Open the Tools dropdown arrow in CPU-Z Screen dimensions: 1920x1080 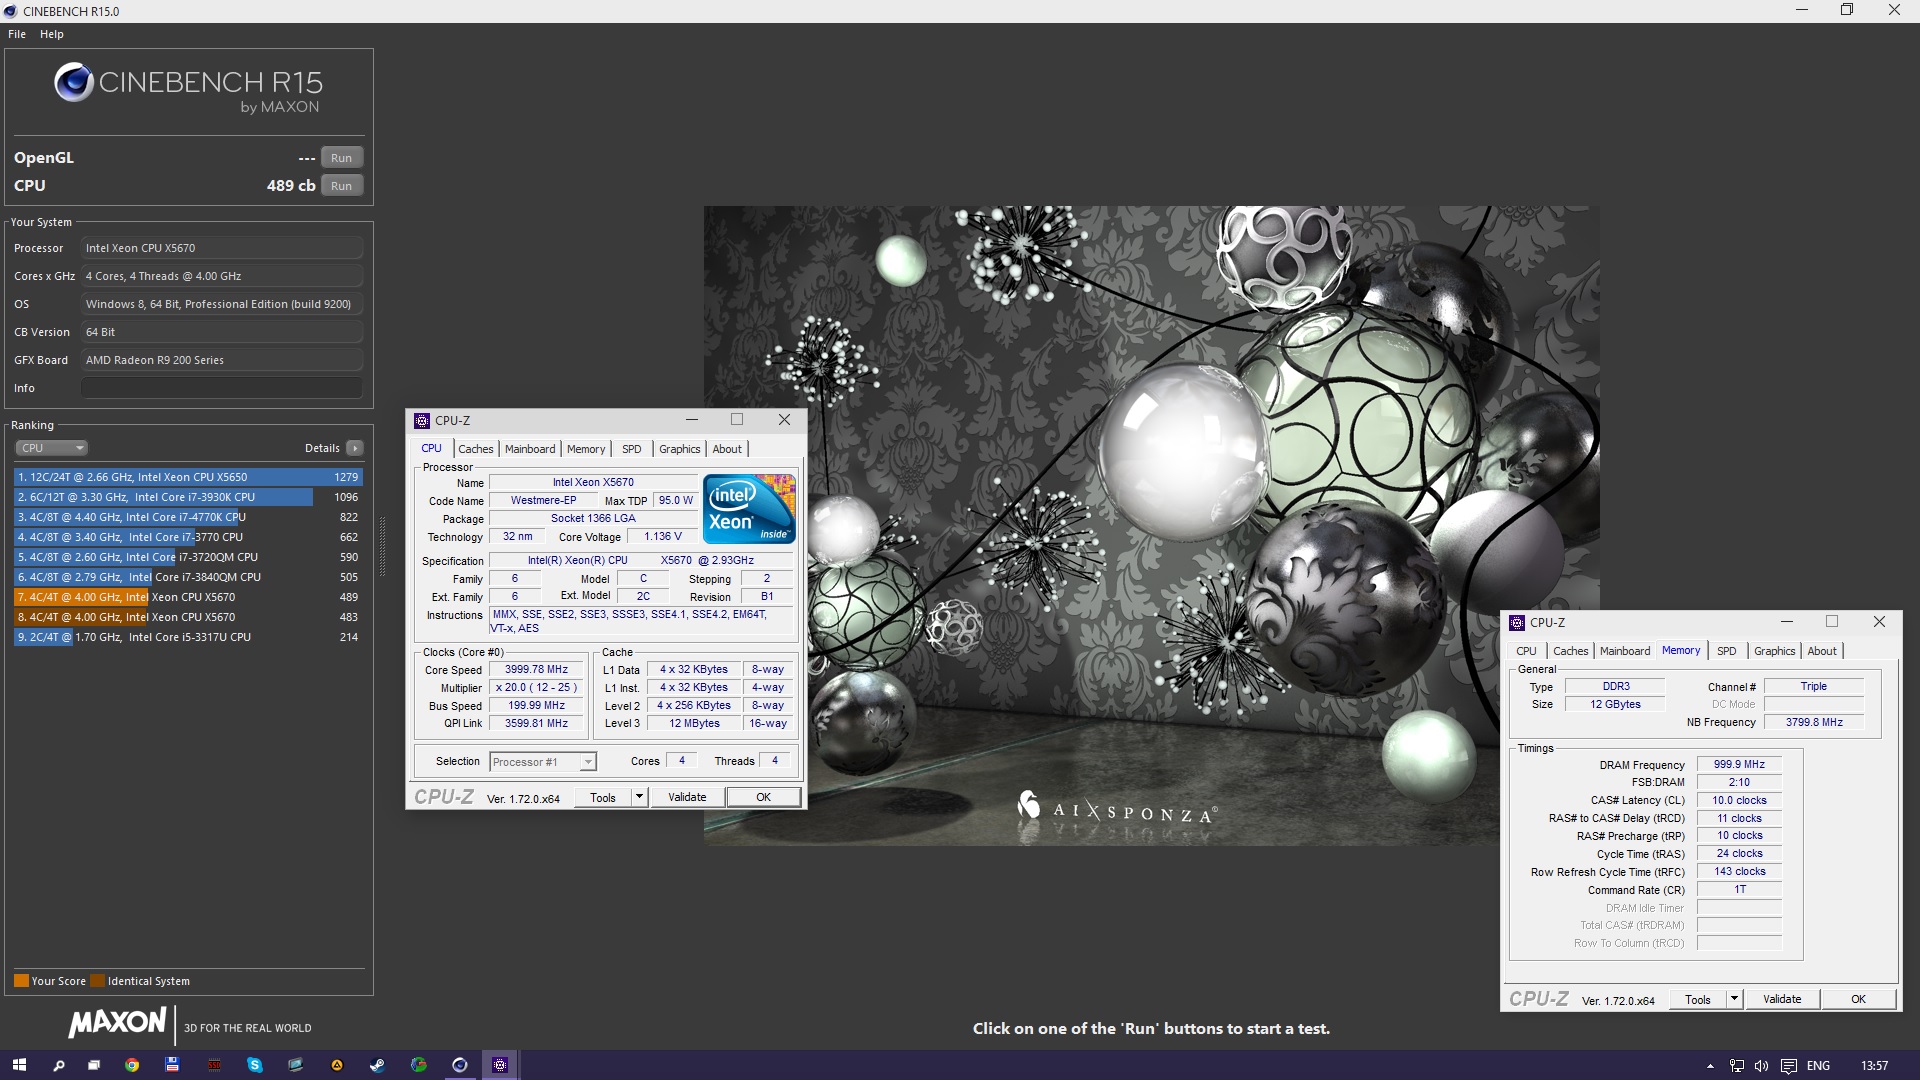pos(639,797)
